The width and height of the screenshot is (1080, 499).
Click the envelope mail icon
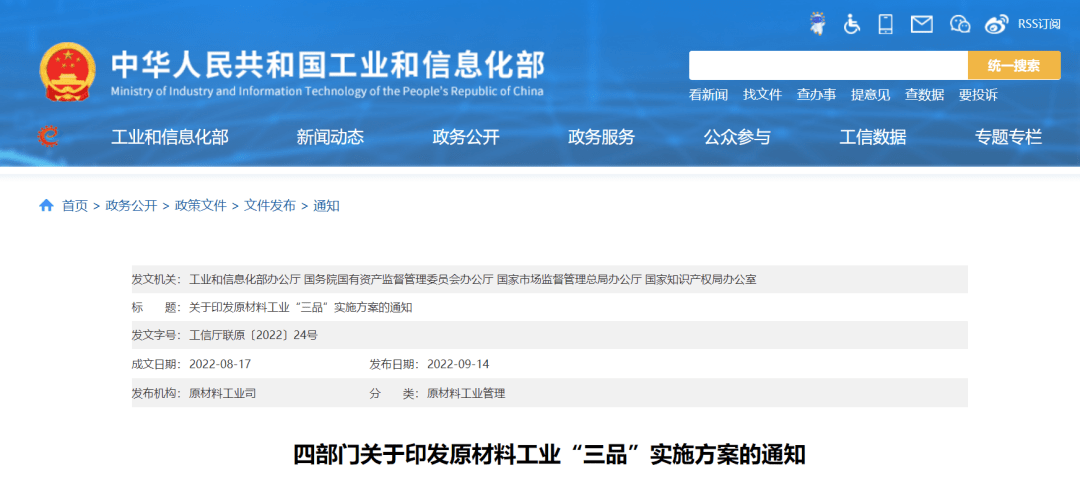[922, 24]
